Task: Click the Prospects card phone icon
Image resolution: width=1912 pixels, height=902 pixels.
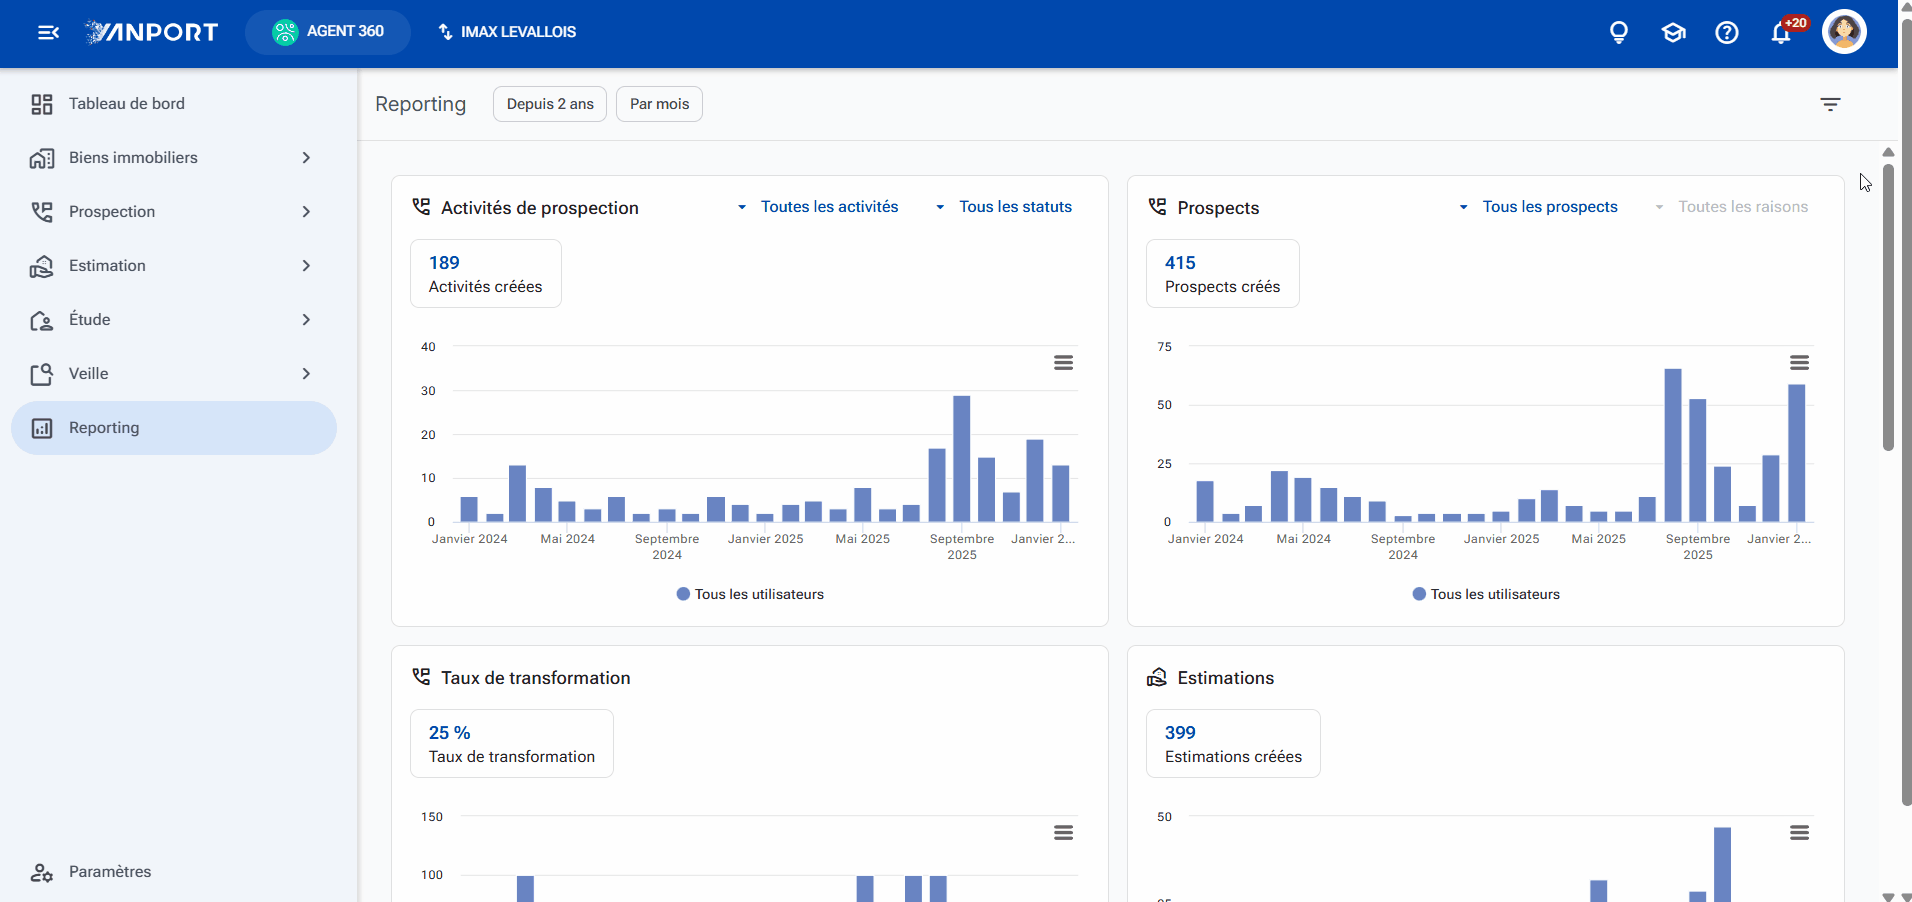Action: (x=1158, y=207)
